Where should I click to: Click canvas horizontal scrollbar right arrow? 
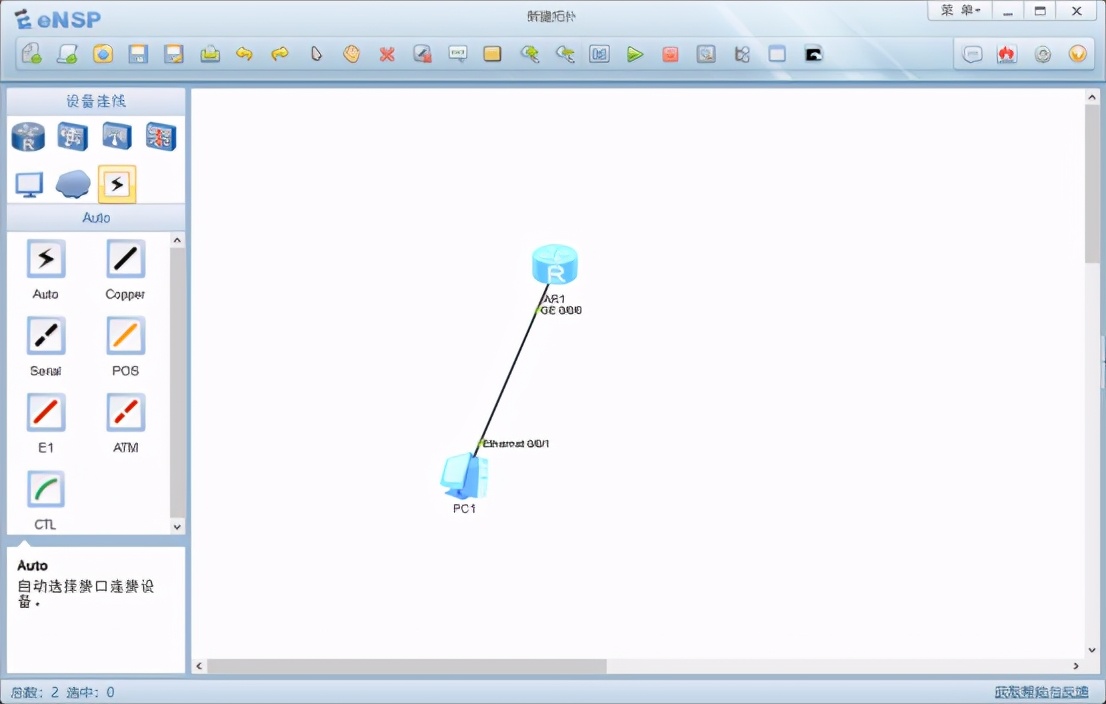coord(1076,666)
